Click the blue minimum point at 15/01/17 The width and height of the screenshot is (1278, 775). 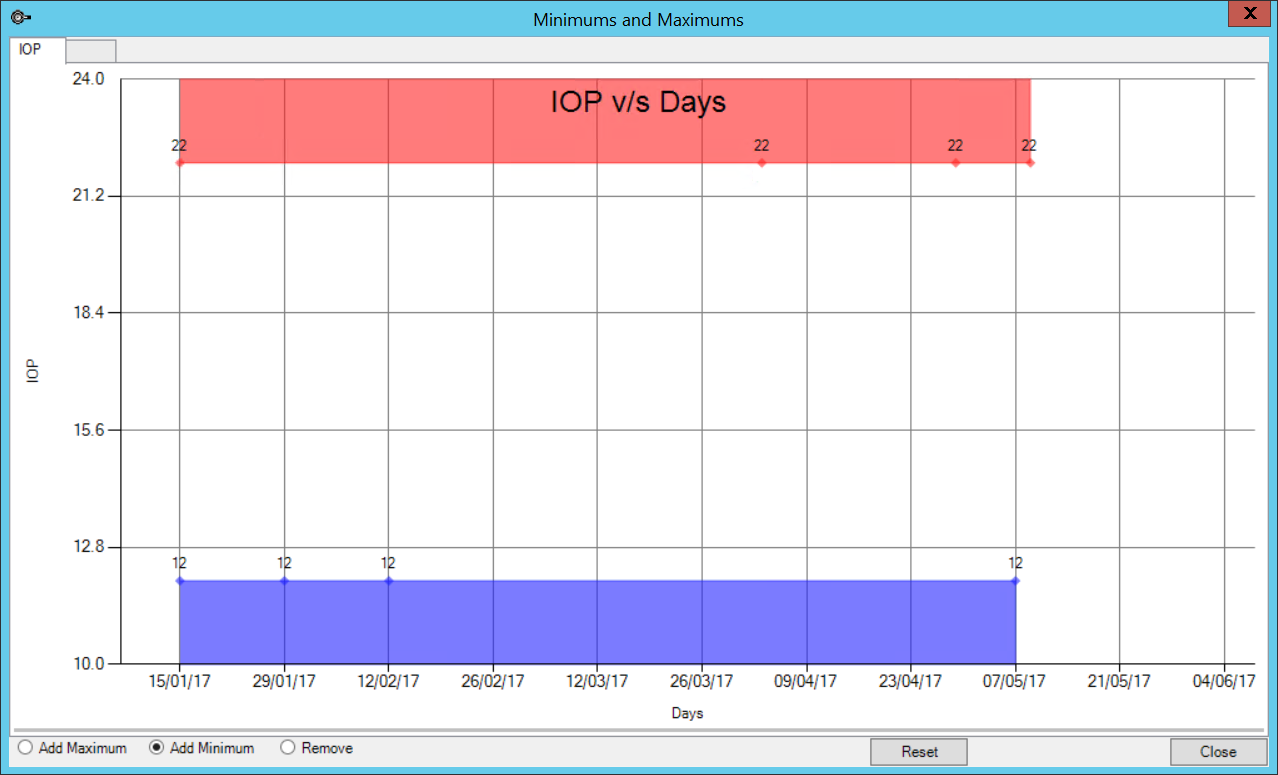tap(180, 580)
